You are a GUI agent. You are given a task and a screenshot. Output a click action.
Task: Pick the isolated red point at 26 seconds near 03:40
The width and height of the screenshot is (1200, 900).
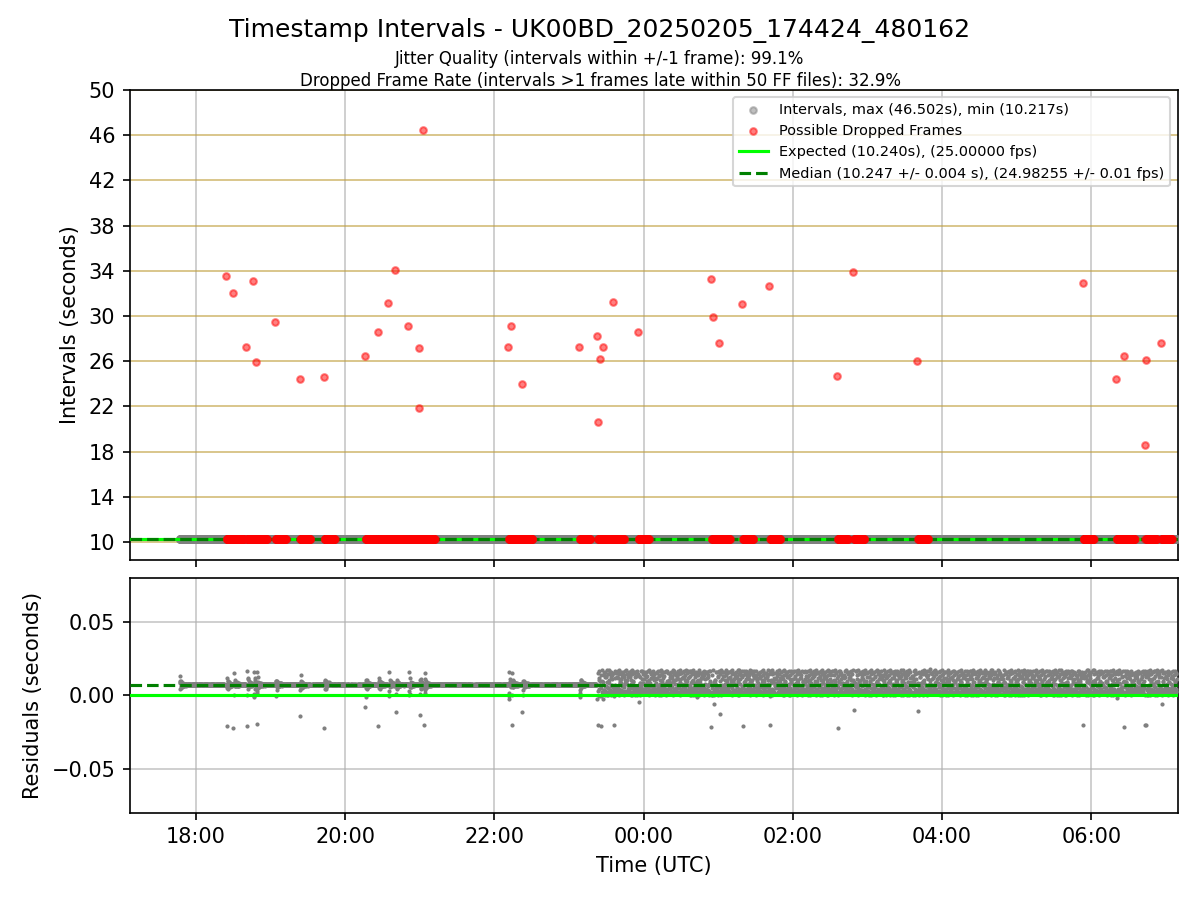click(x=917, y=361)
